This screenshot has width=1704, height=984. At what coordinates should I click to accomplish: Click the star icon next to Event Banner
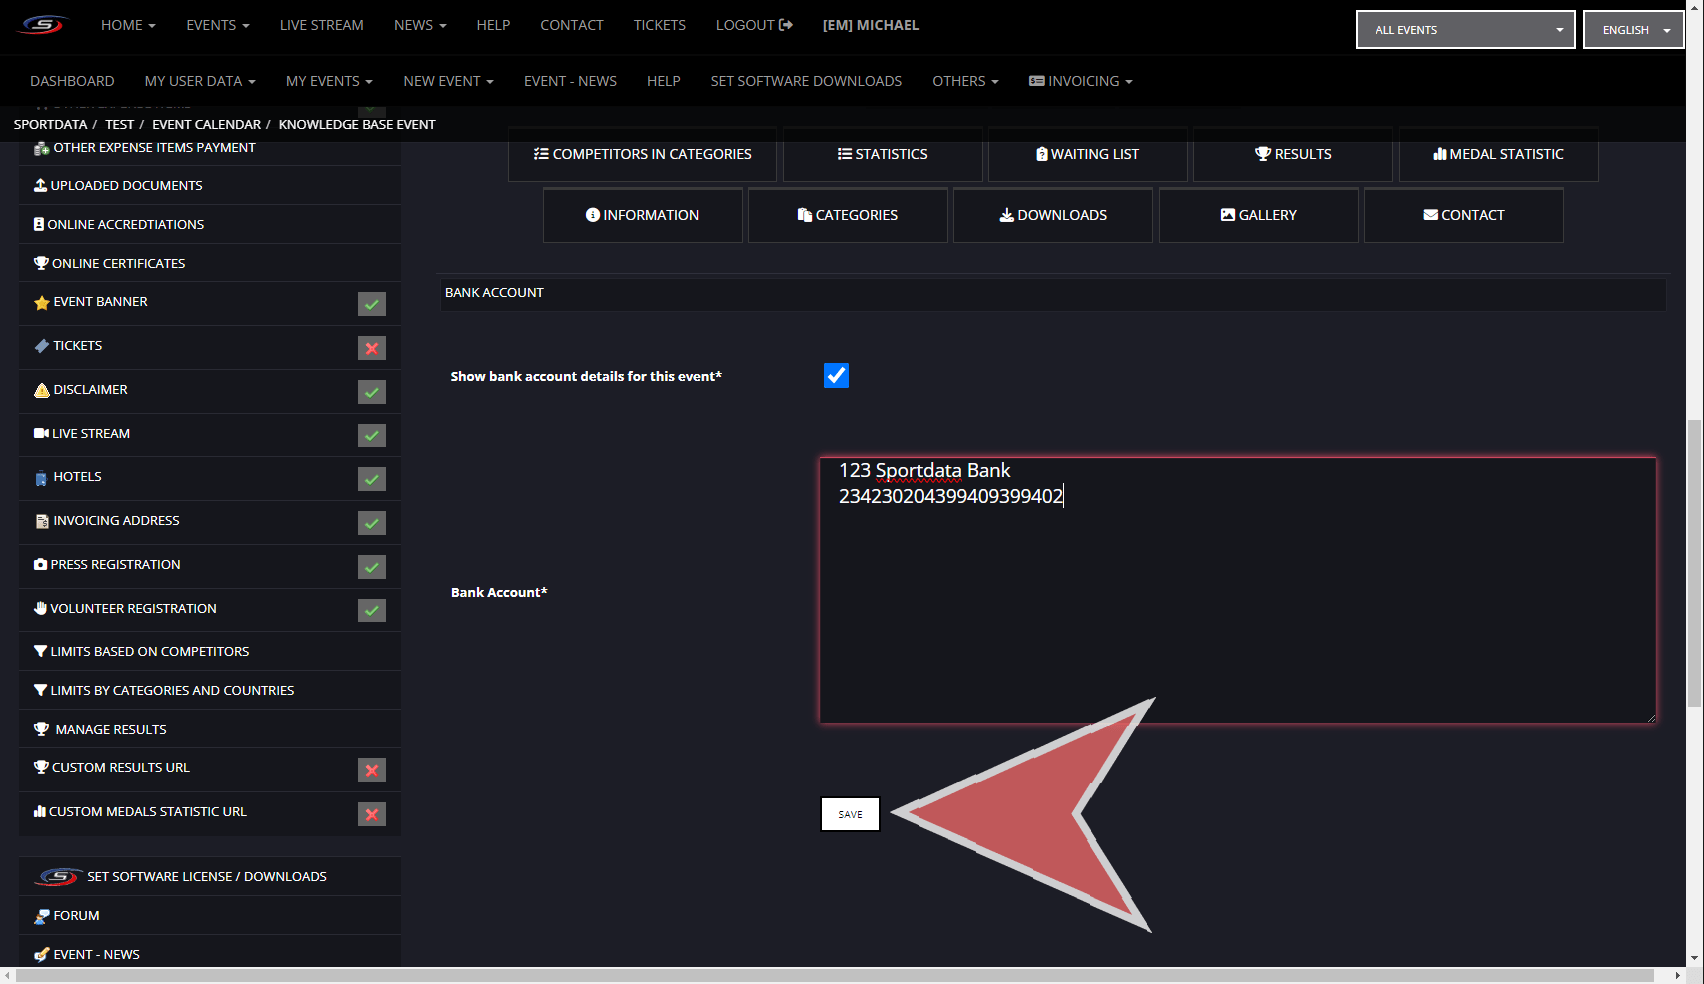click(x=41, y=303)
